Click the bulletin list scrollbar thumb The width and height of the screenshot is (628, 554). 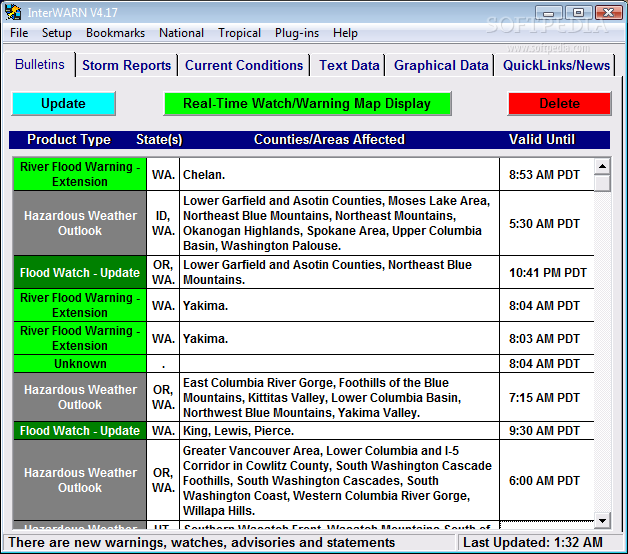tap(602, 183)
